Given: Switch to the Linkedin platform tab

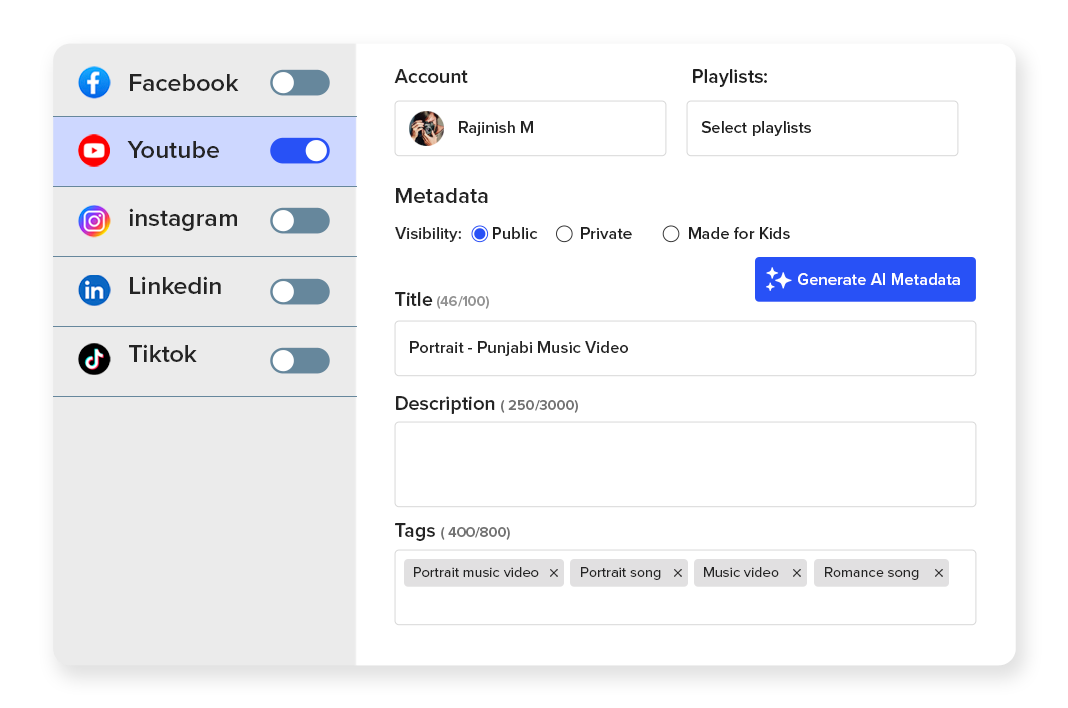Looking at the screenshot, I should 175,287.
